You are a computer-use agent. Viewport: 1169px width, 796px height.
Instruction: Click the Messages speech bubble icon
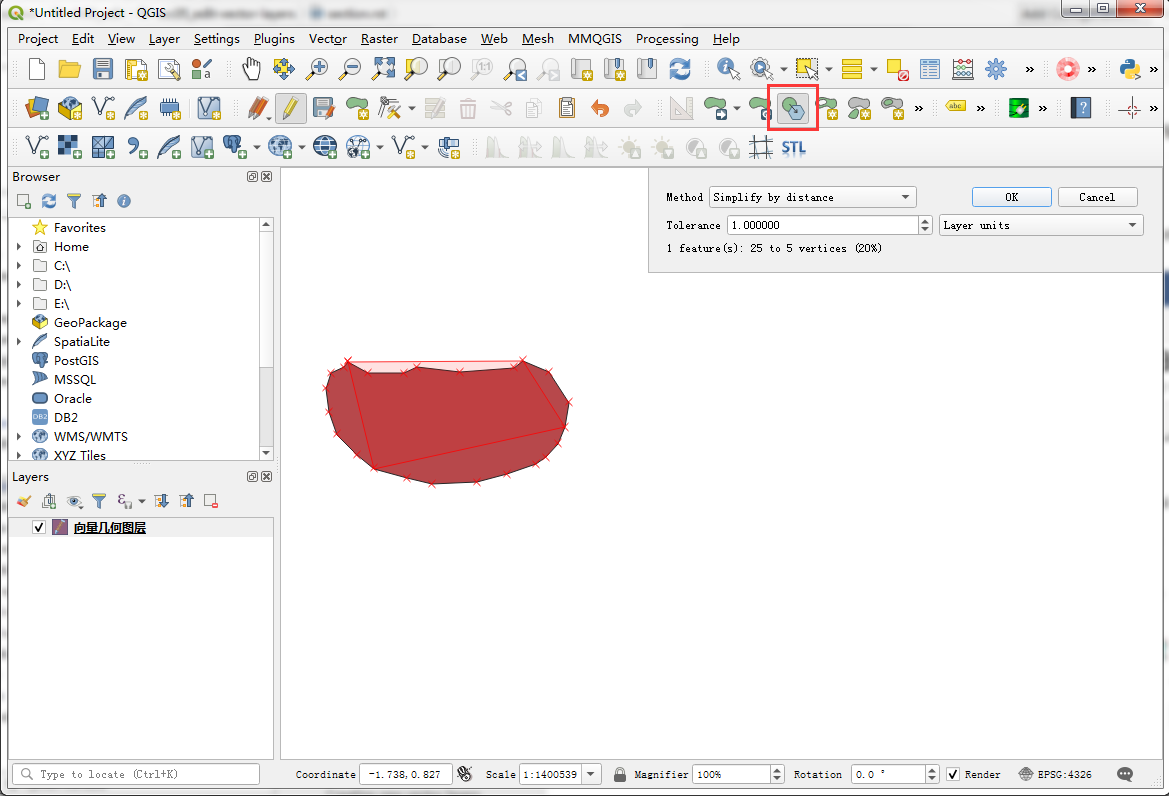pyautogui.click(x=1125, y=774)
